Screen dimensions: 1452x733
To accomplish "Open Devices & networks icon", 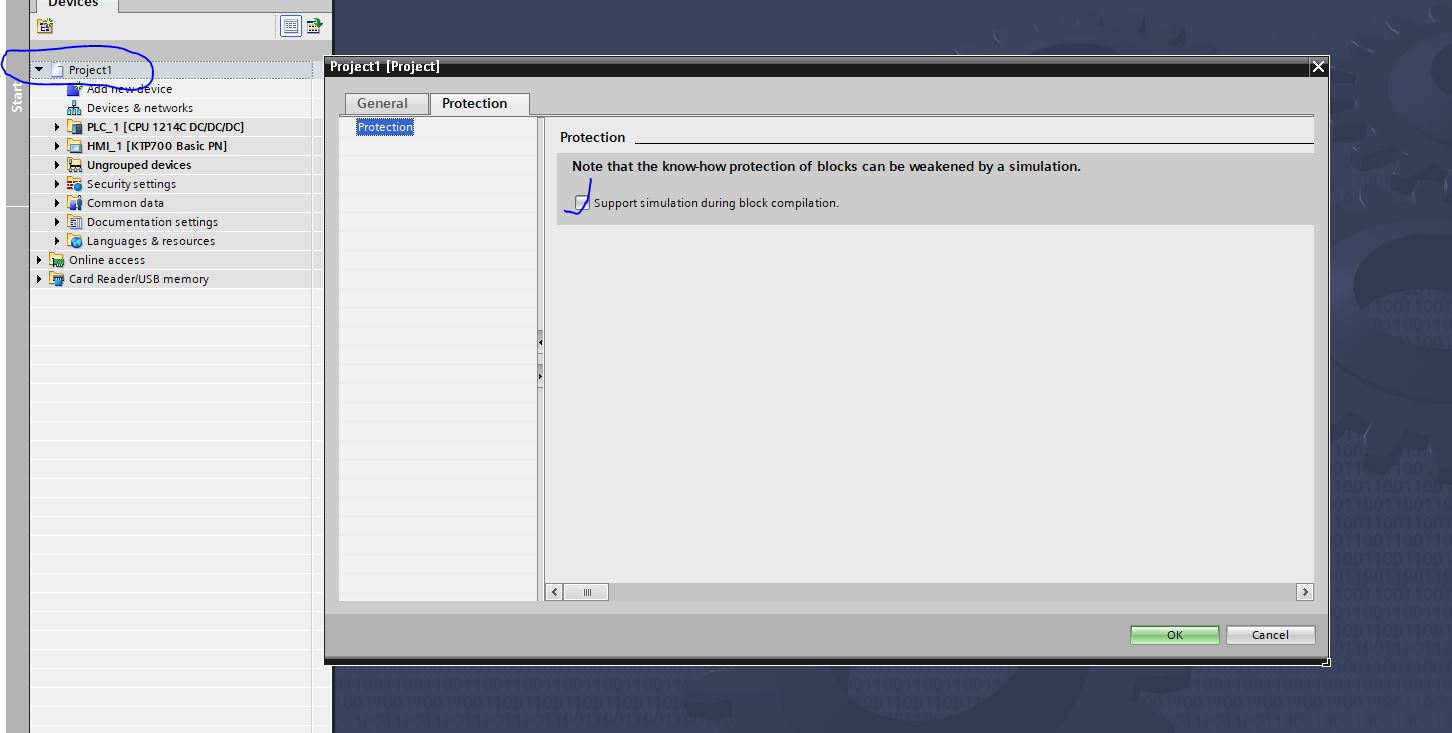I will click(75, 108).
